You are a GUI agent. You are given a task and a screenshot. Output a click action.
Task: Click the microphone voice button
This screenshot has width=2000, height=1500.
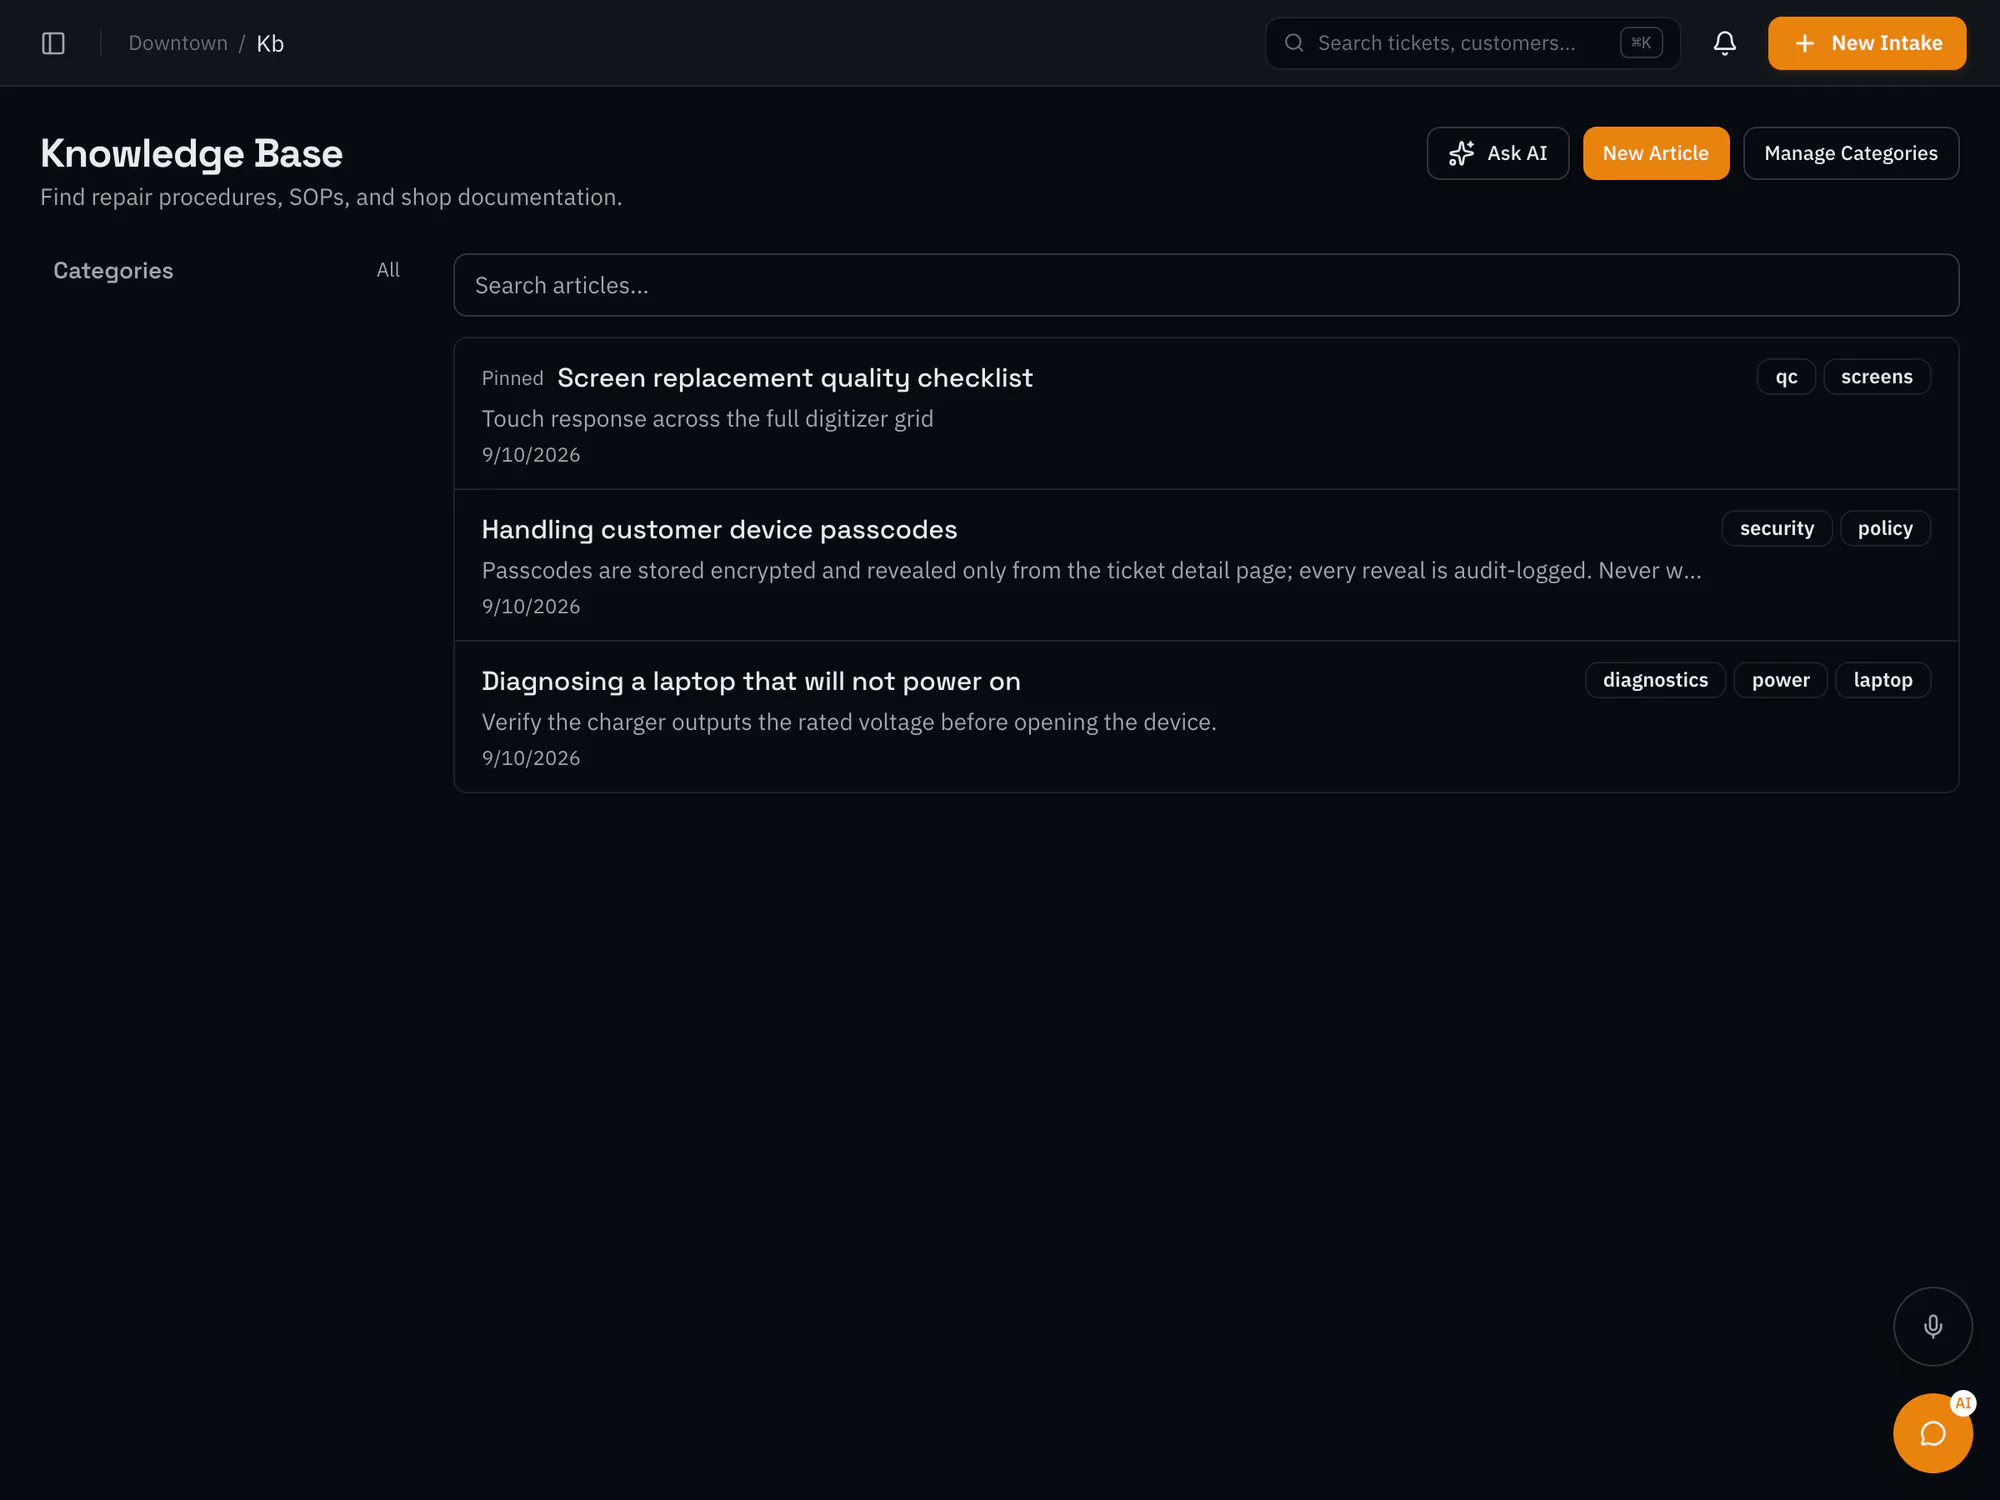pyautogui.click(x=1932, y=1326)
